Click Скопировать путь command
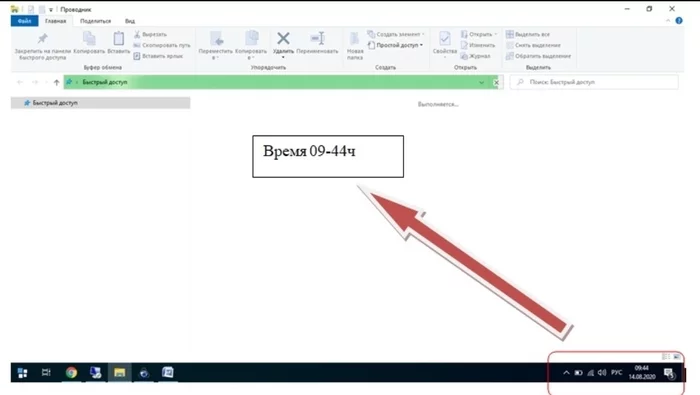700x395 pixels. tap(162, 45)
